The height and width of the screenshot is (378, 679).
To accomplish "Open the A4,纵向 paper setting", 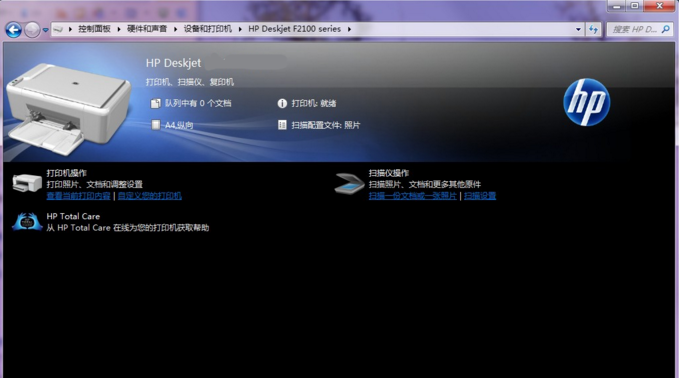I will (x=179, y=125).
